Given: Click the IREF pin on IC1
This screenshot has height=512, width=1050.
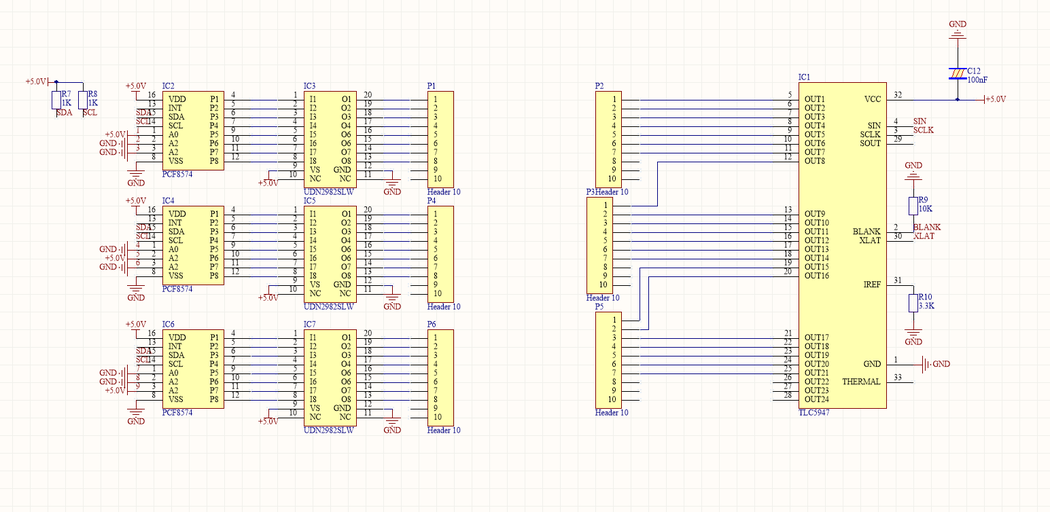Looking at the screenshot, I should (x=871, y=285).
